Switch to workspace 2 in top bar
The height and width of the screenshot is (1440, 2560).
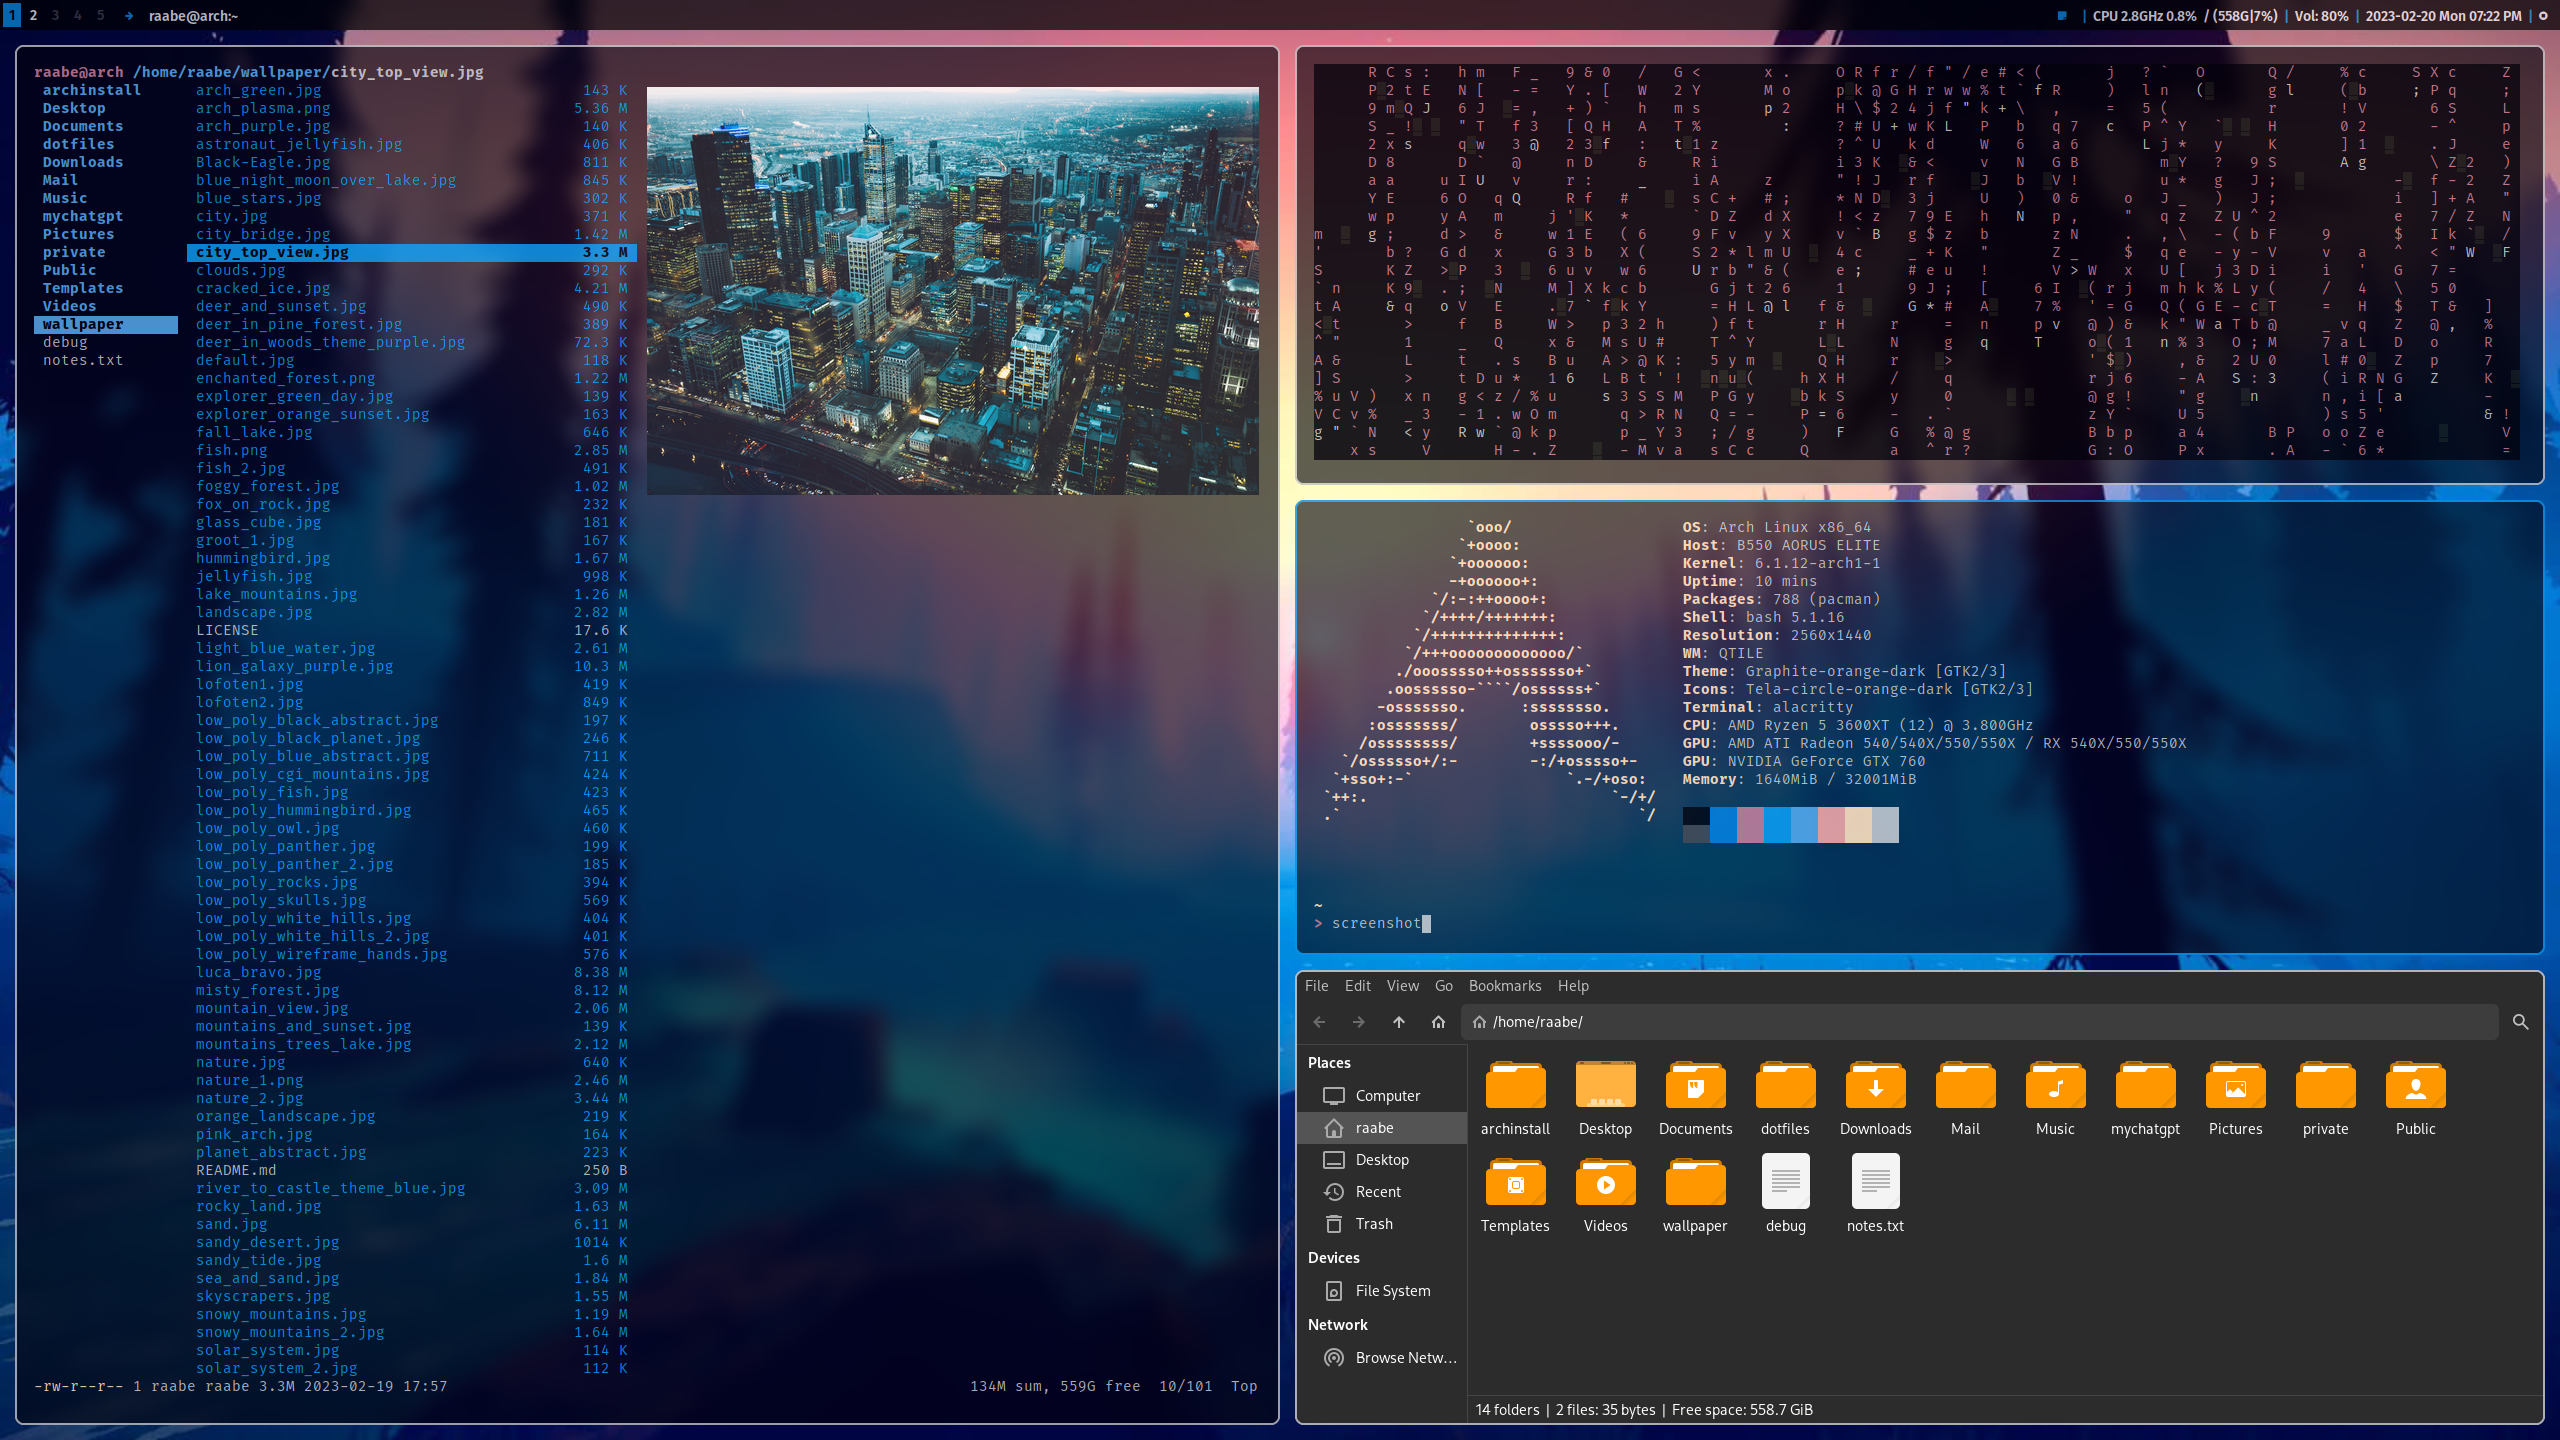33,15
